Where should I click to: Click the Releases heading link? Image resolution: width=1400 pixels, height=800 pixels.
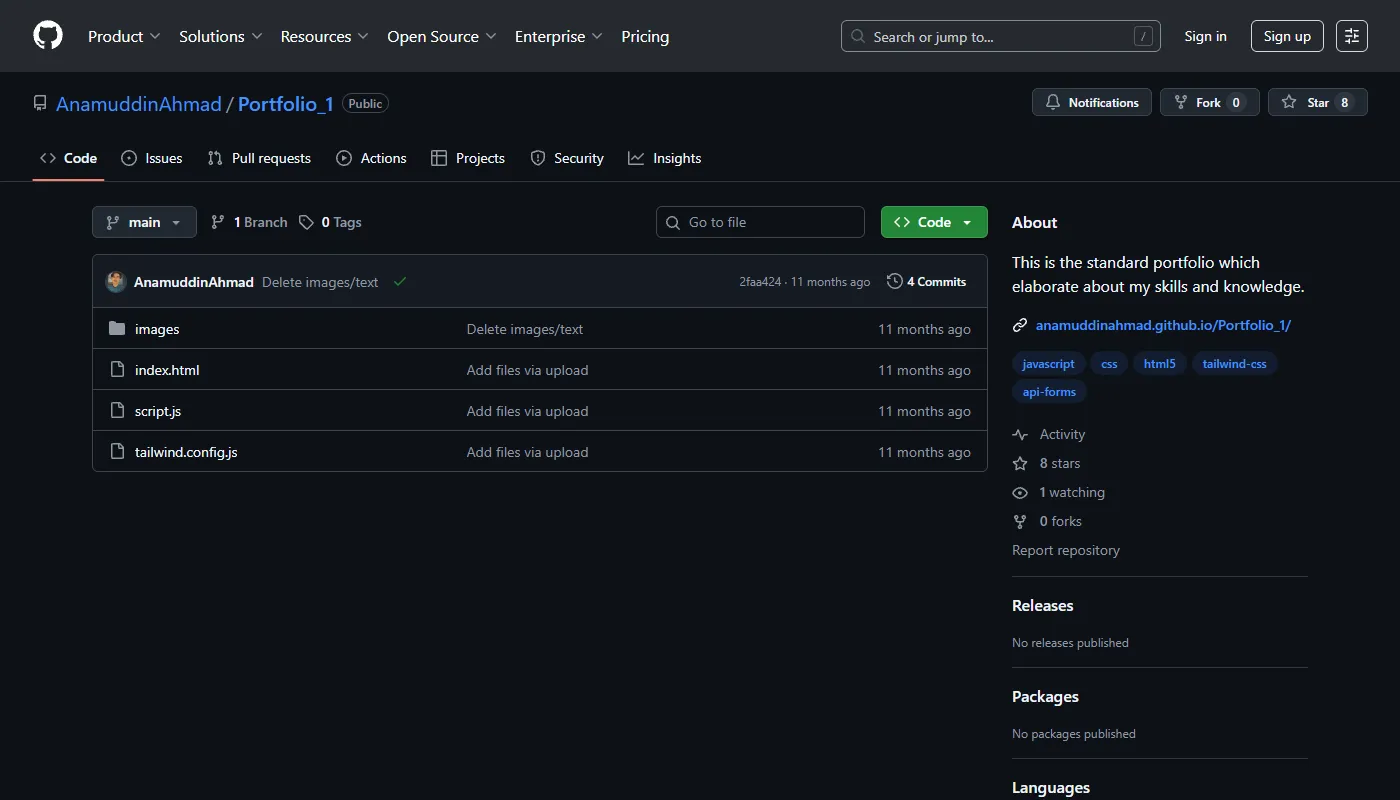click(1042, 605)
